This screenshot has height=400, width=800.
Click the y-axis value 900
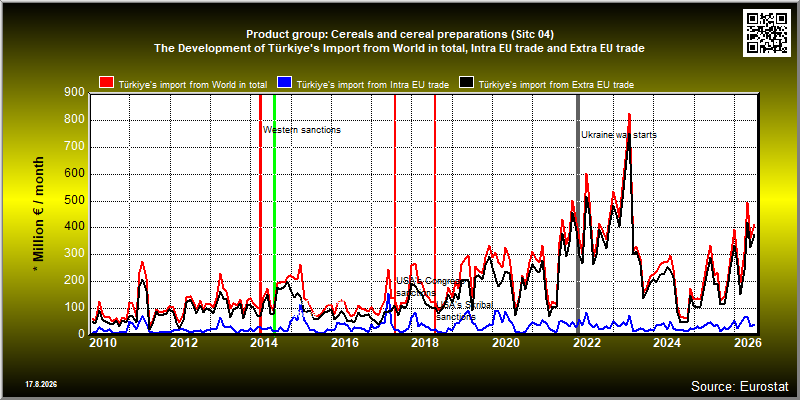coord(76,93)
